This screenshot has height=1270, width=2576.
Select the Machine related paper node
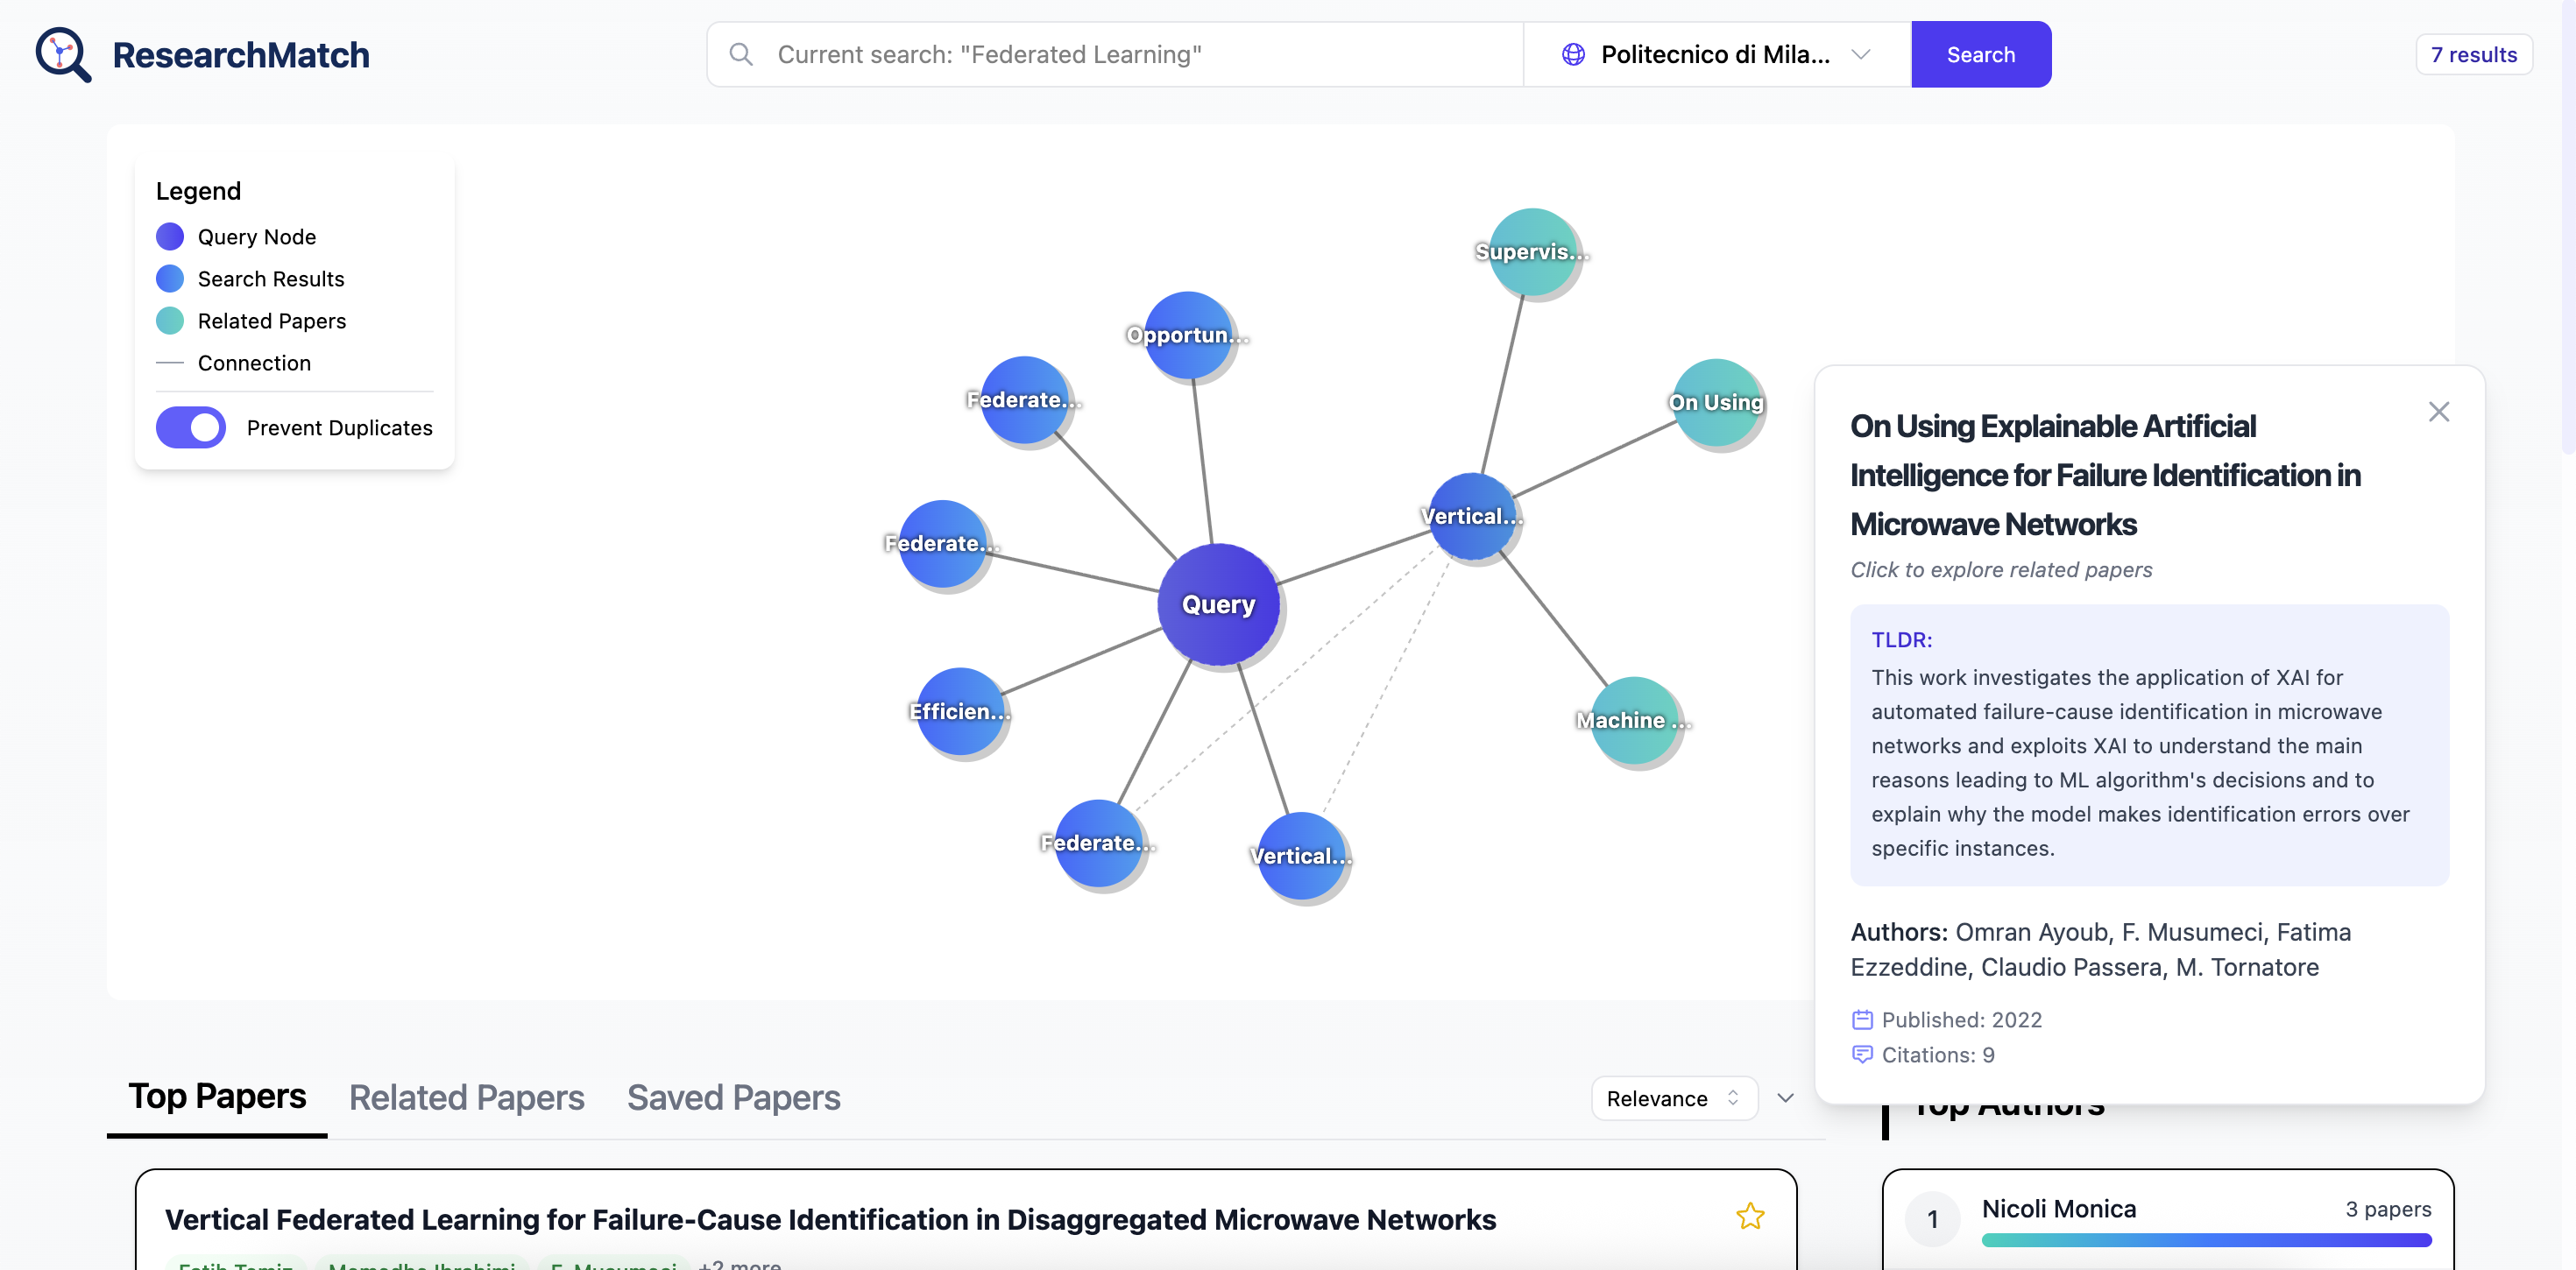tap(1633, 720)
